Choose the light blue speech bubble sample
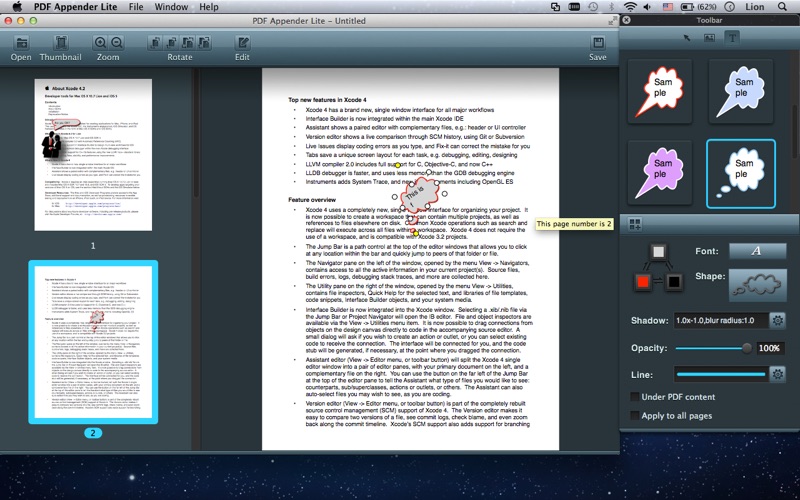 pos(741,92)
